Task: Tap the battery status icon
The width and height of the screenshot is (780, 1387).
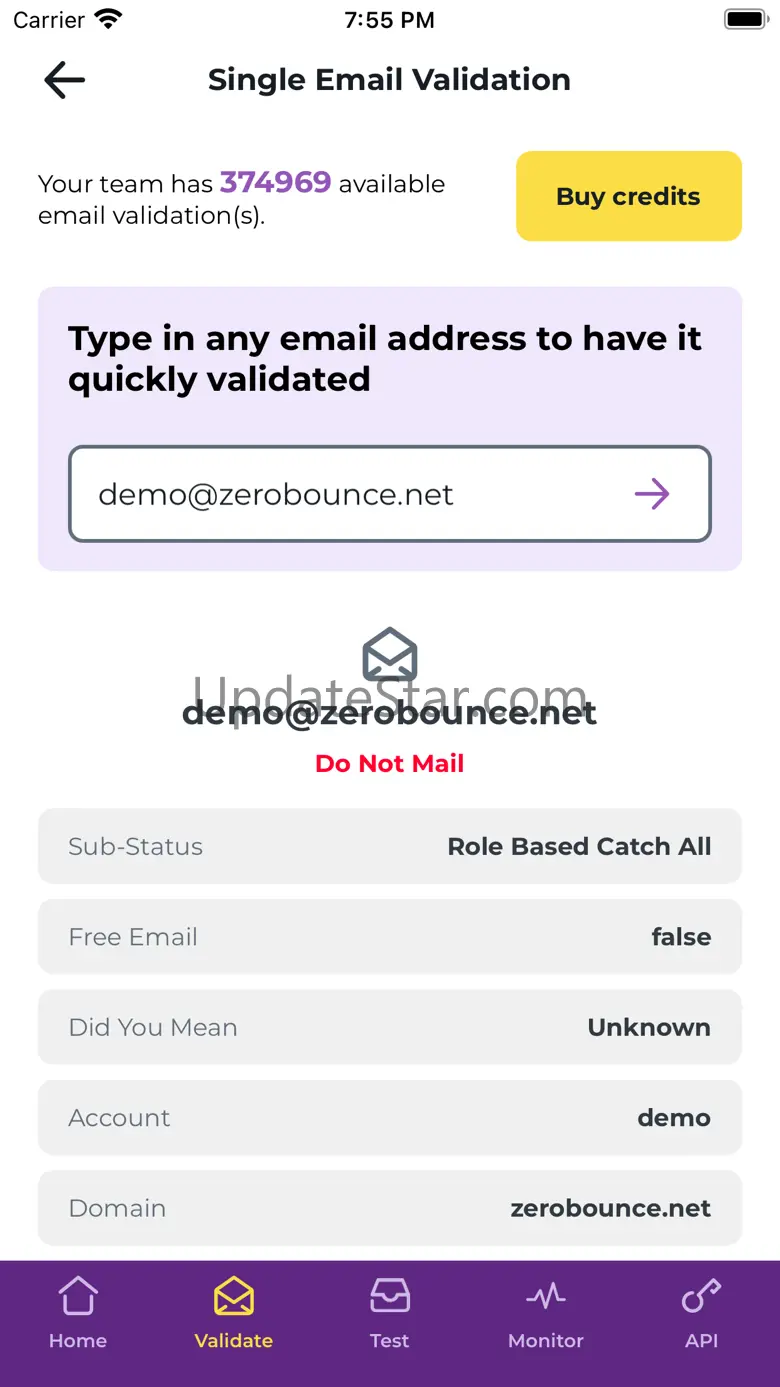Action: (x=744, y=19)
